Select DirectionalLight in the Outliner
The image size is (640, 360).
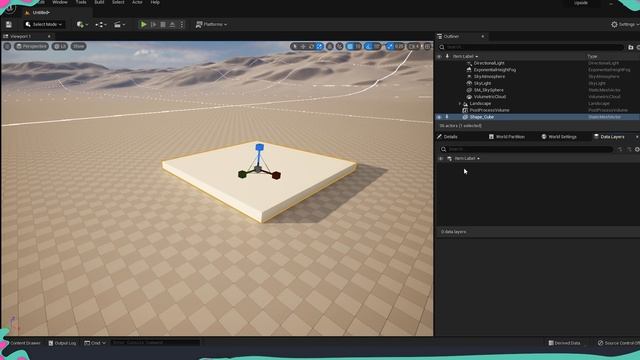[x=489, y=63]
